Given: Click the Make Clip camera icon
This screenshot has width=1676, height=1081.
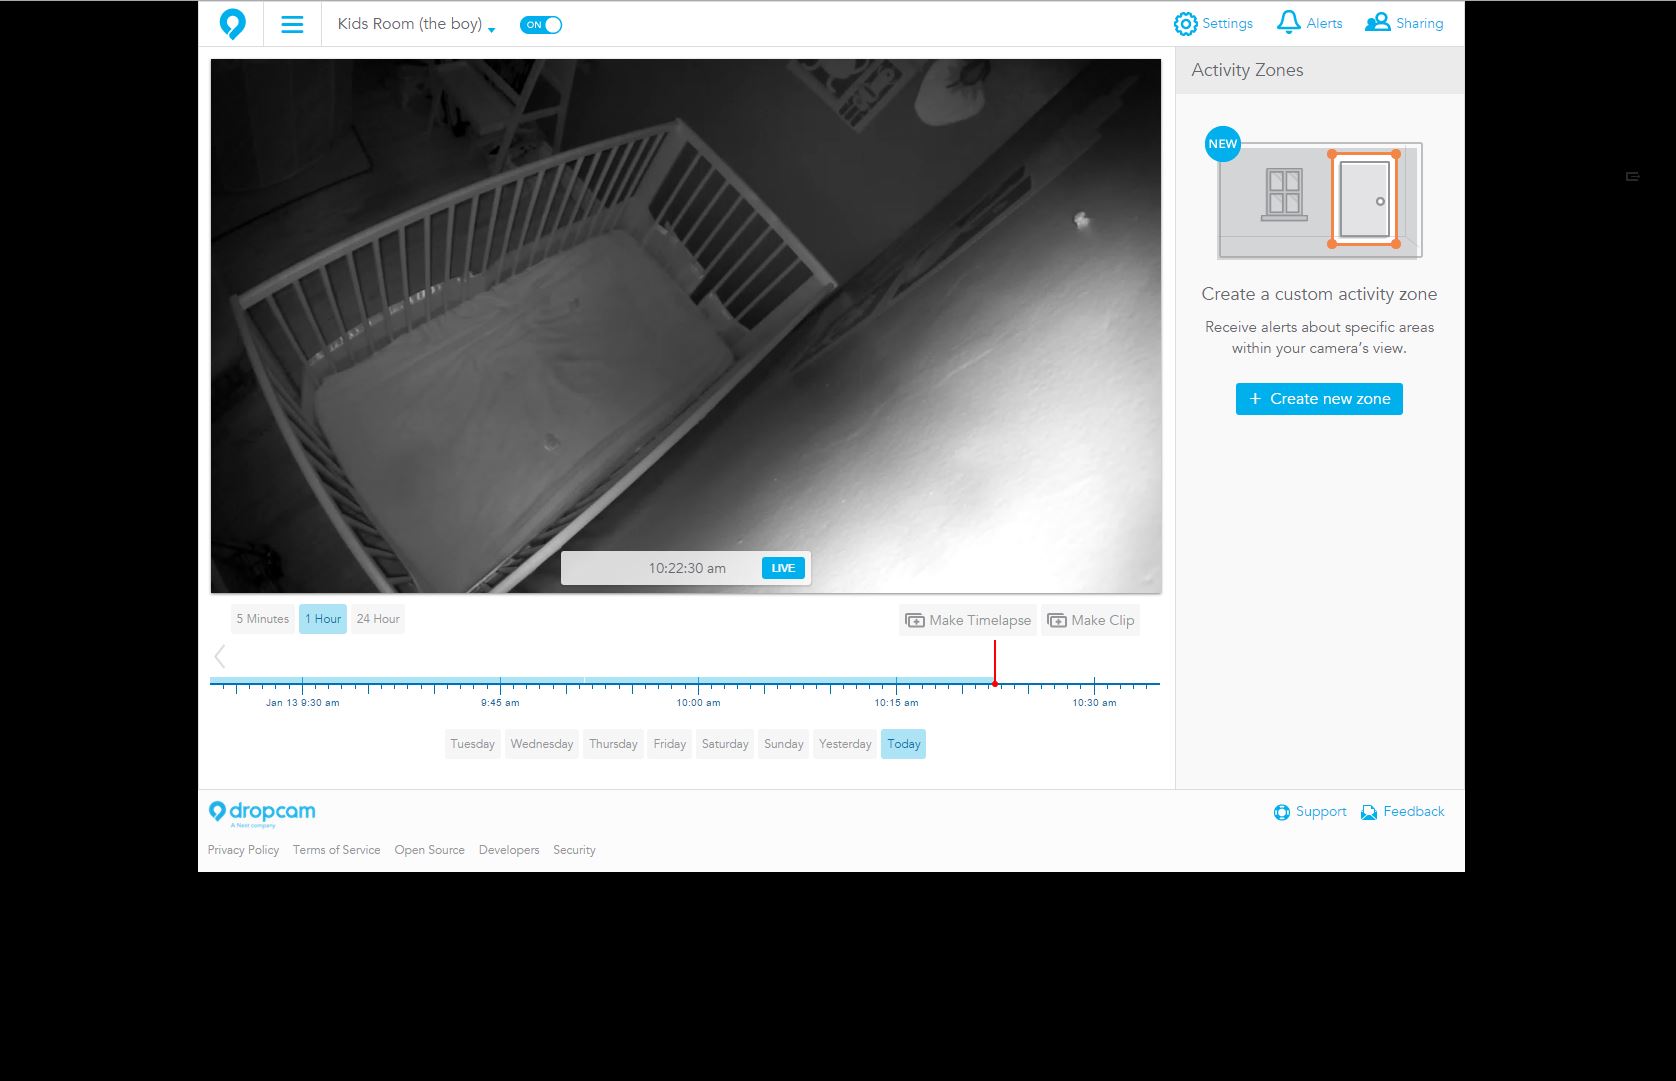Looking at the screenshot, I should [x=1056, y=620].
